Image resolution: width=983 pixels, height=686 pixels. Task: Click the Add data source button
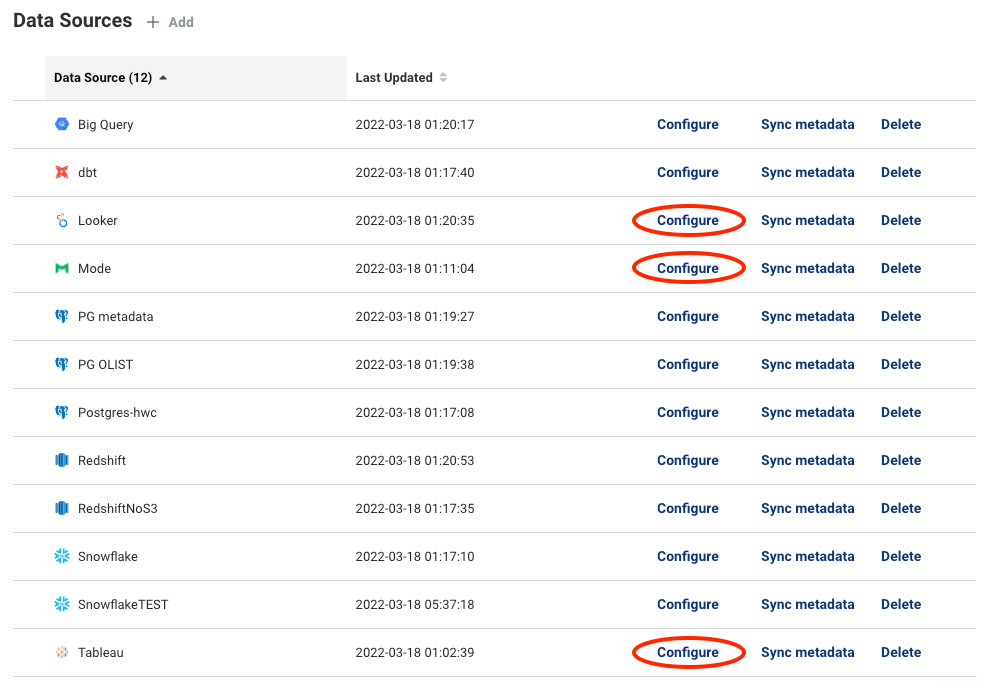[x=171, y=22]
